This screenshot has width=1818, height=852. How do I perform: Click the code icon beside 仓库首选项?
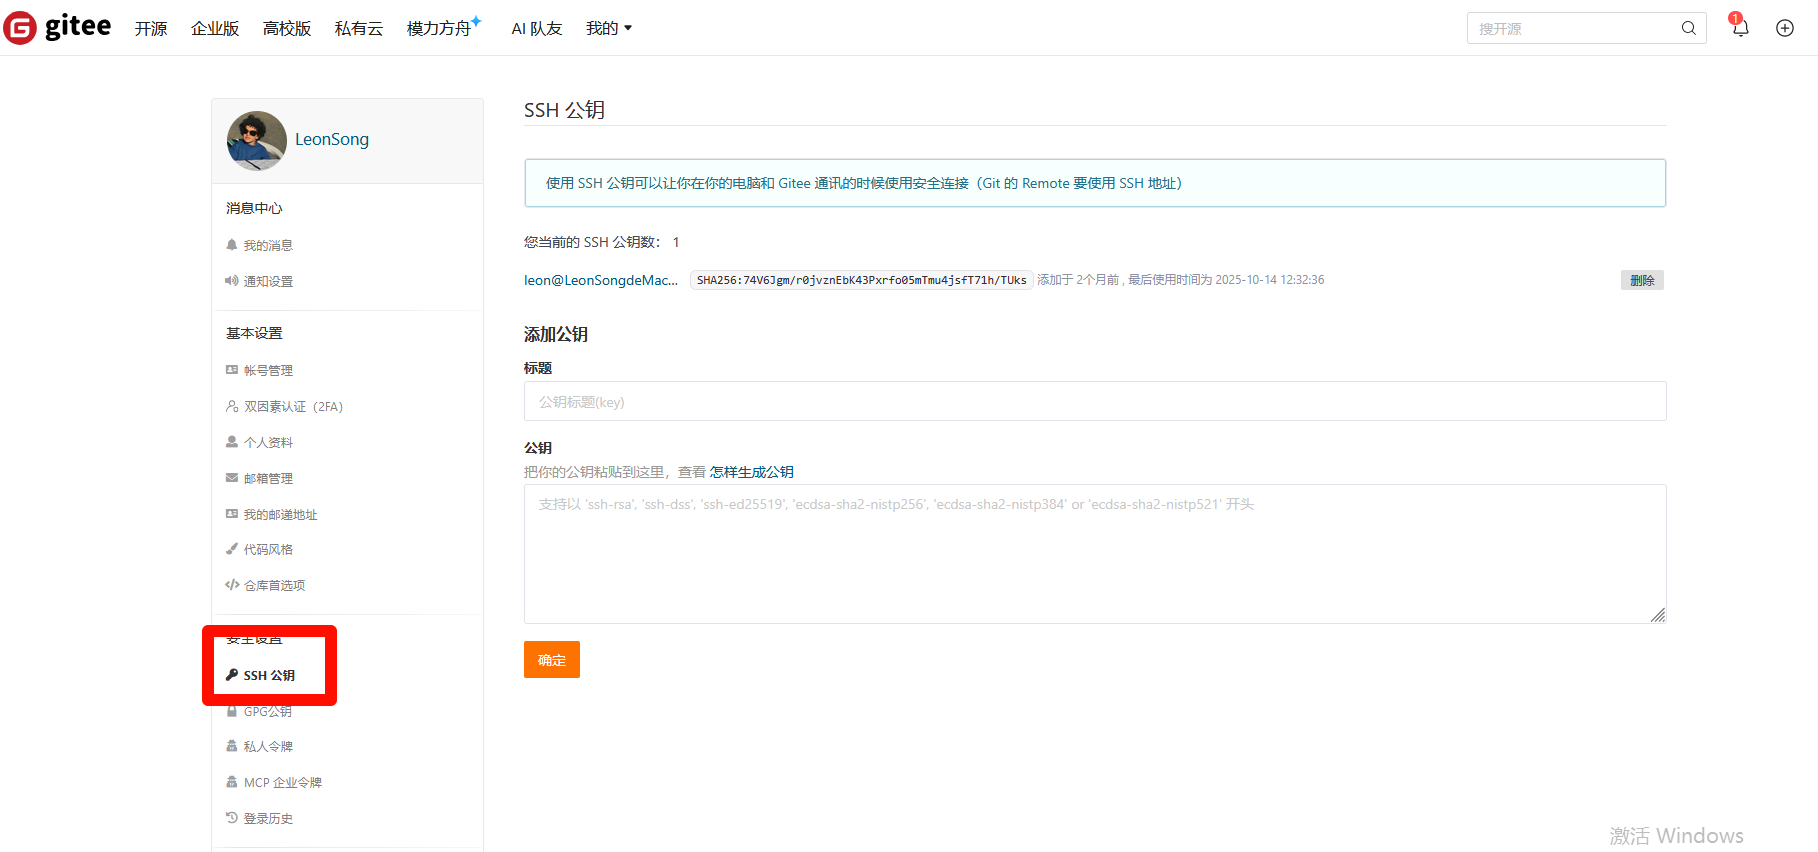[232, 585]
